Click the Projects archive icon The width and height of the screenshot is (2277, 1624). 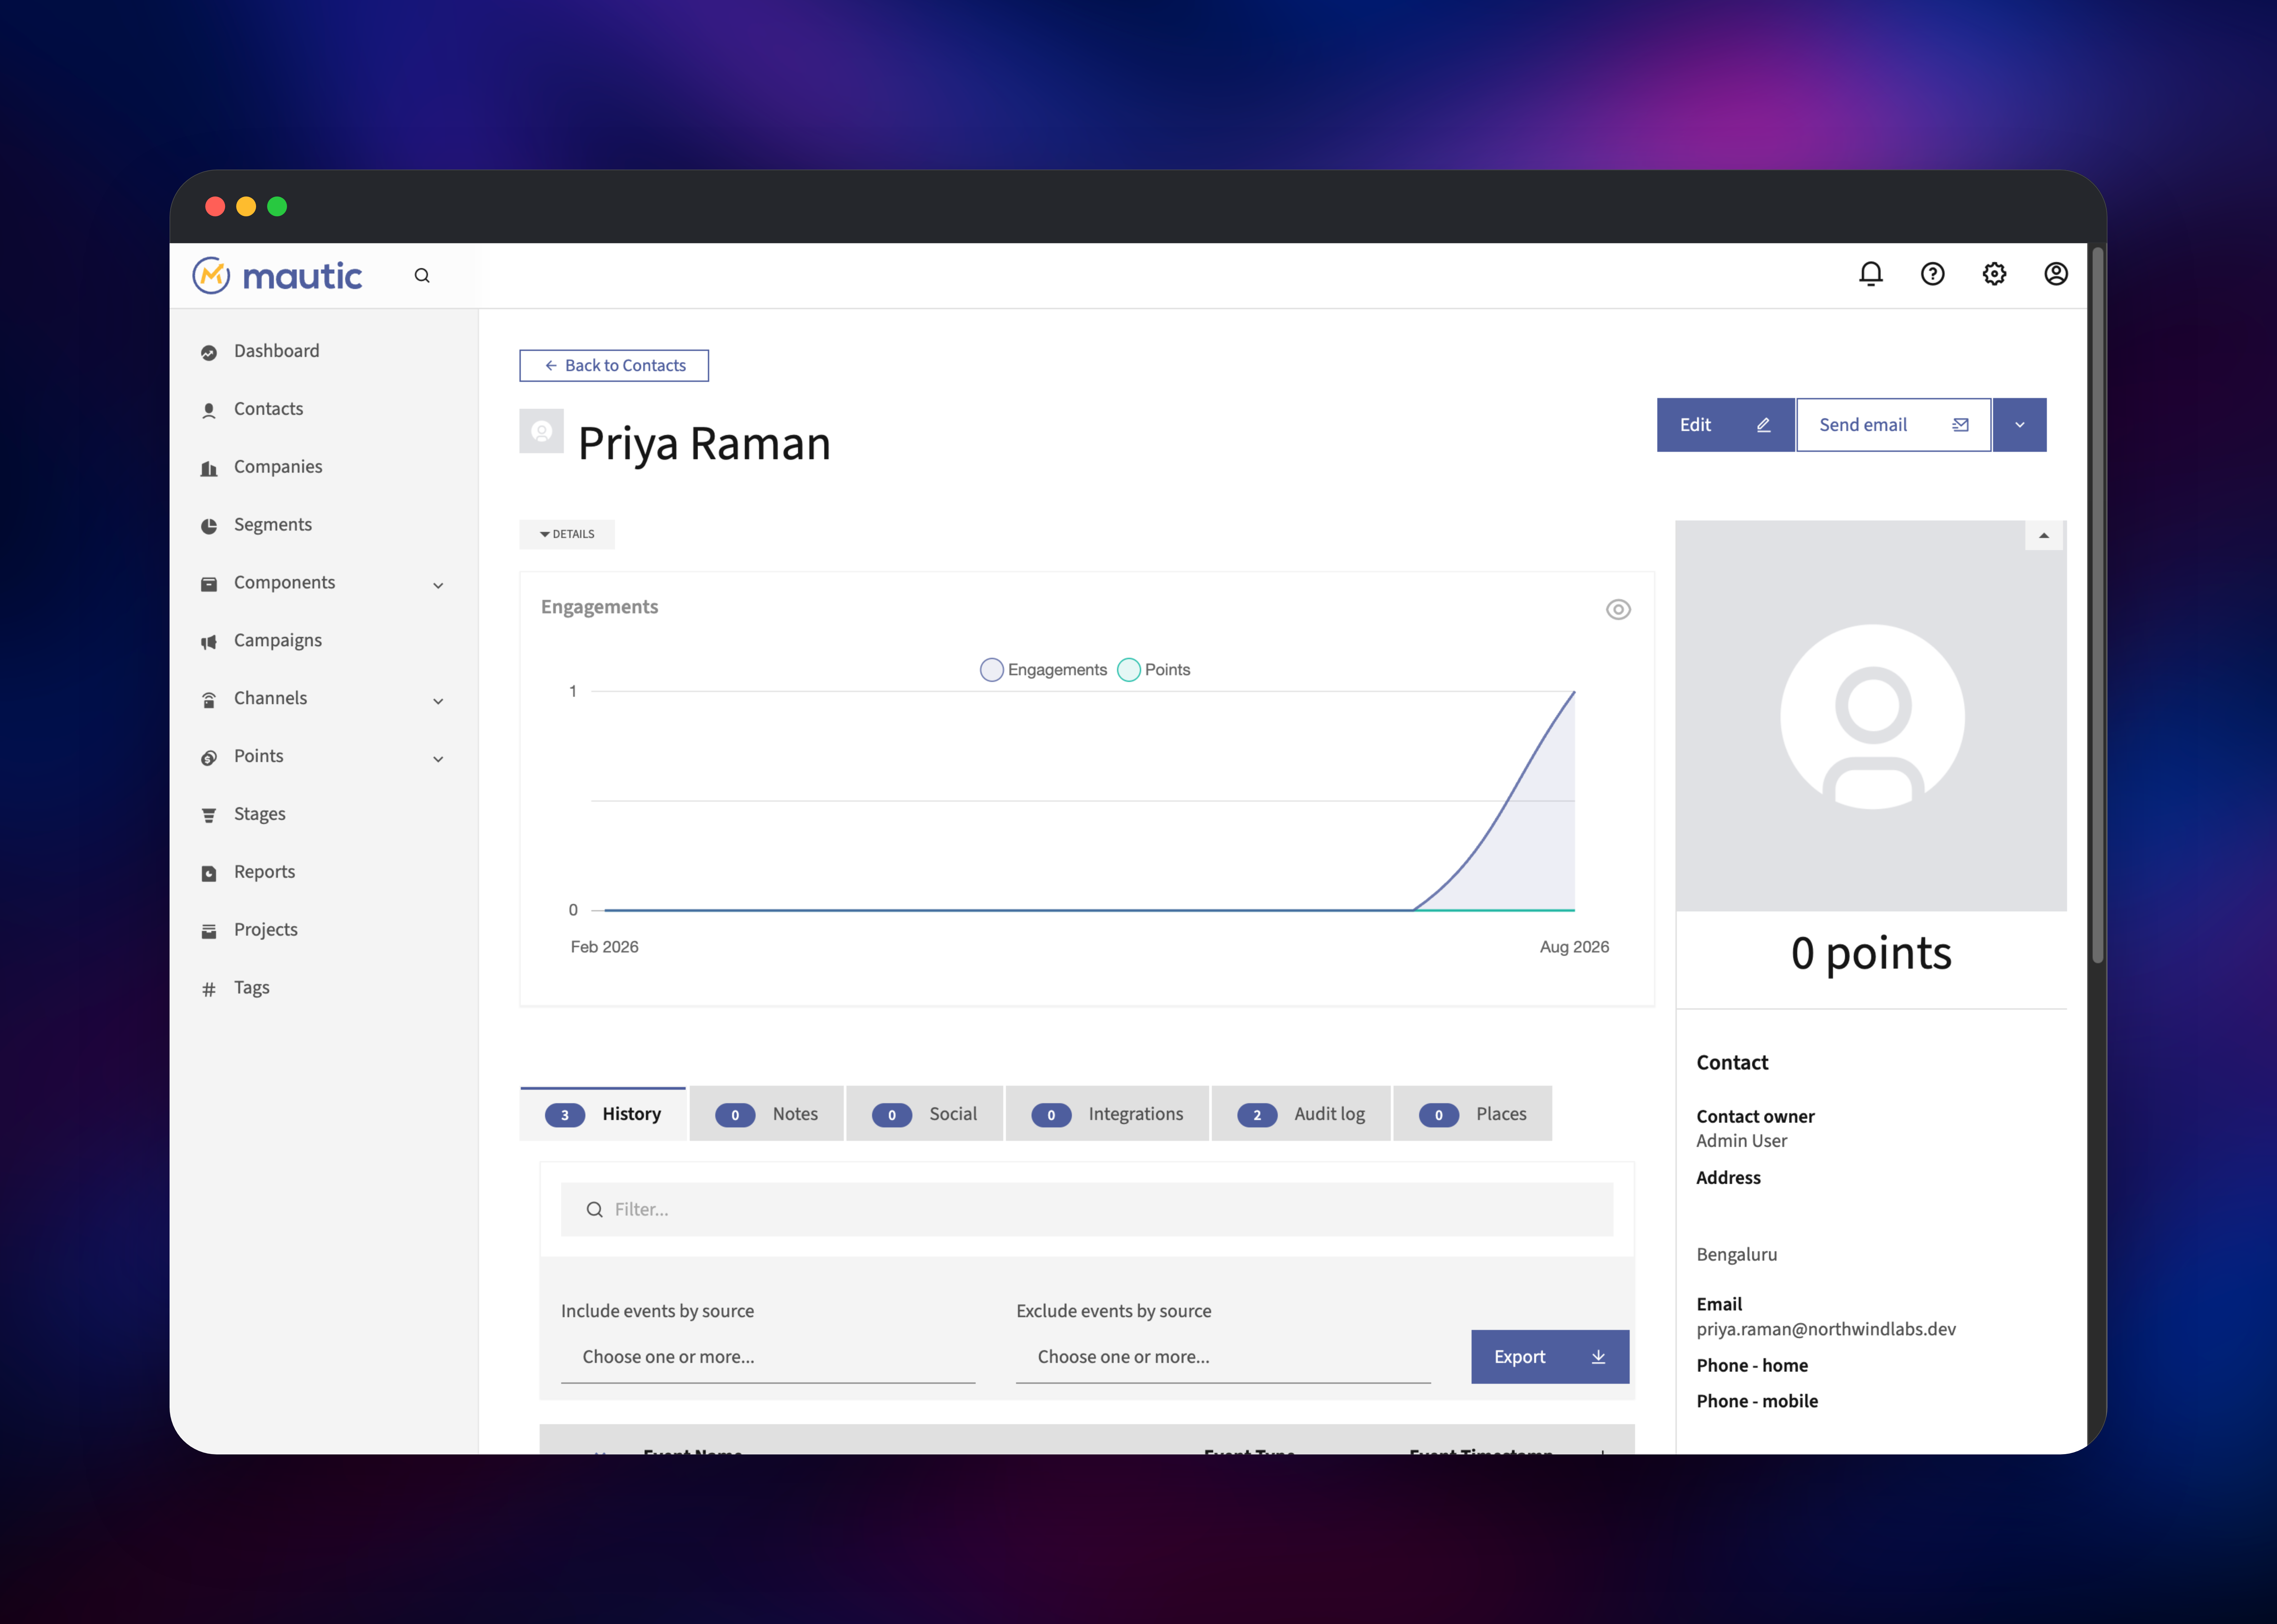(x=209, y=932)
